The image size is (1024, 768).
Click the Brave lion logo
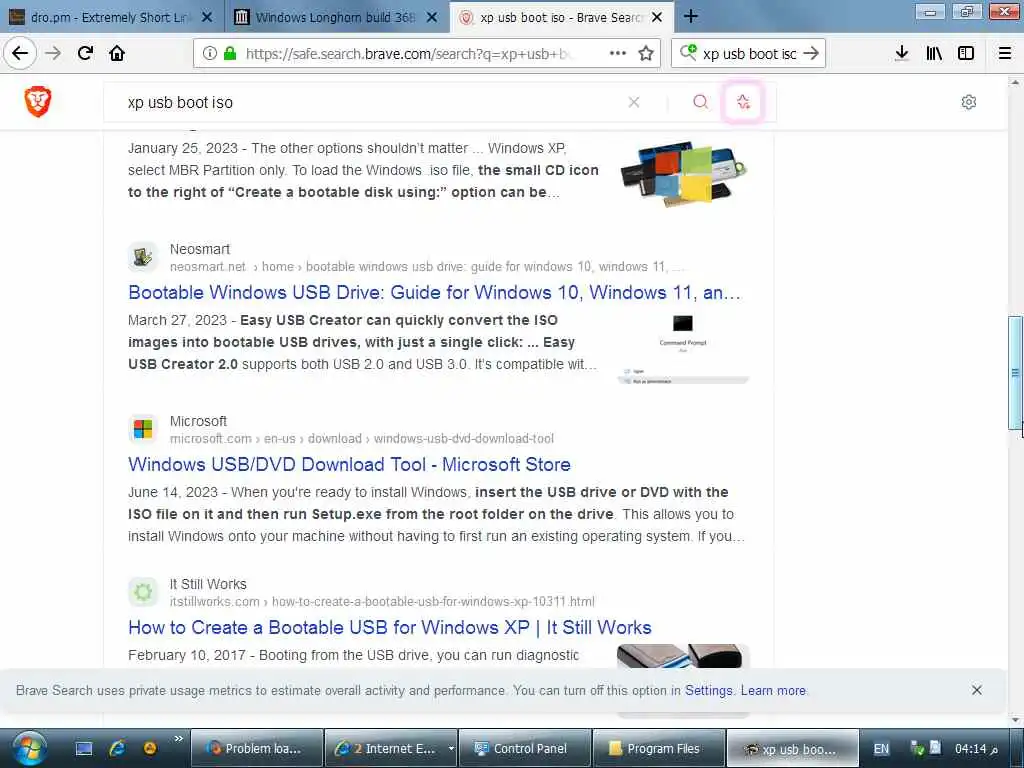(37, 102)
